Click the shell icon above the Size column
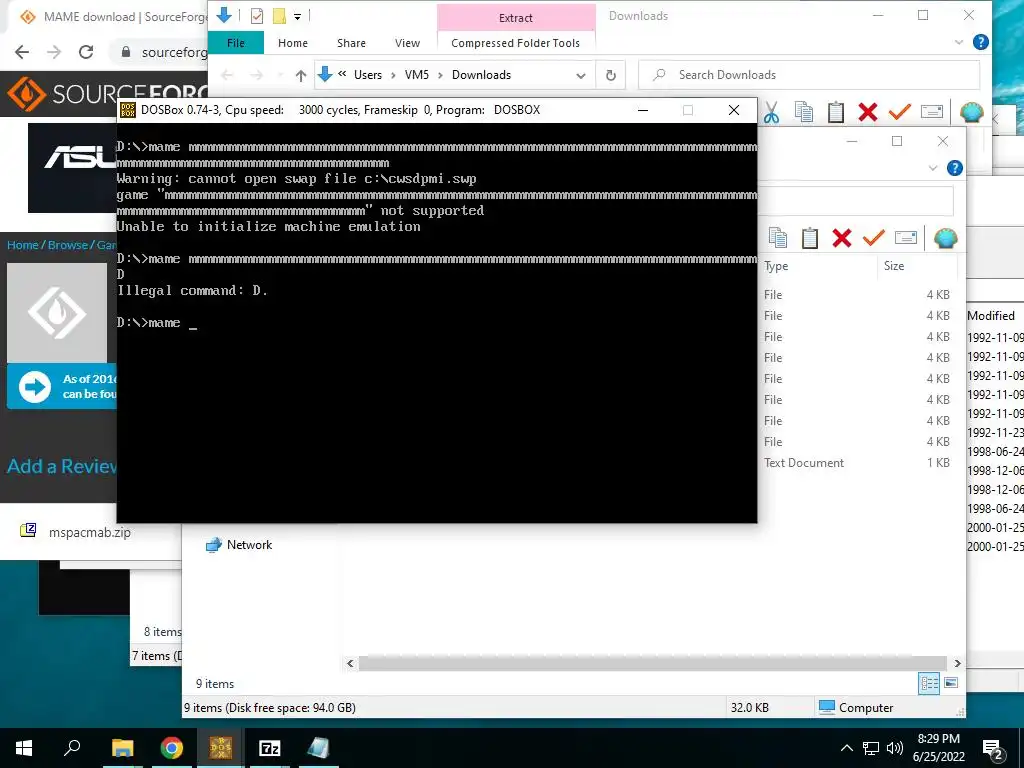Viewport: 1024px width, 768px height. (x=946, y=238)
